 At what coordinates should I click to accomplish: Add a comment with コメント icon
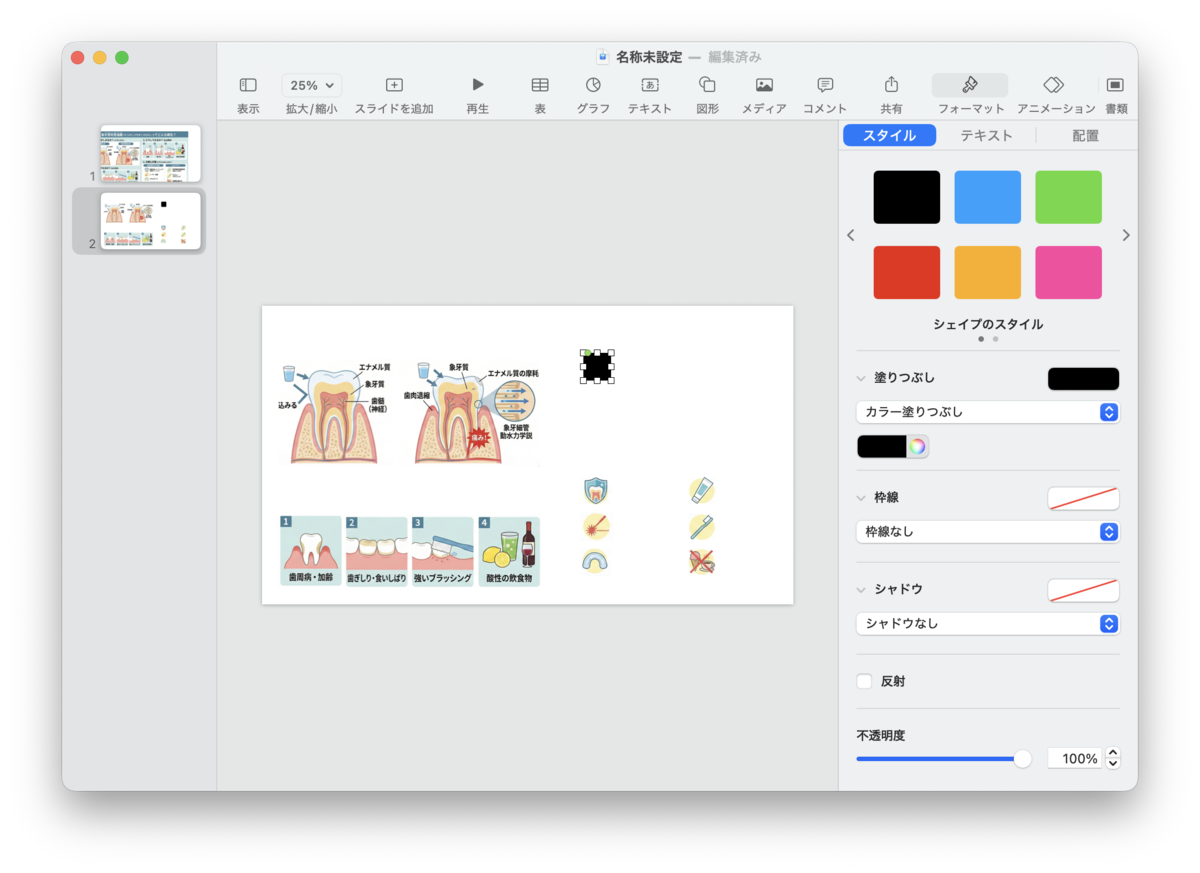[825, 86]
